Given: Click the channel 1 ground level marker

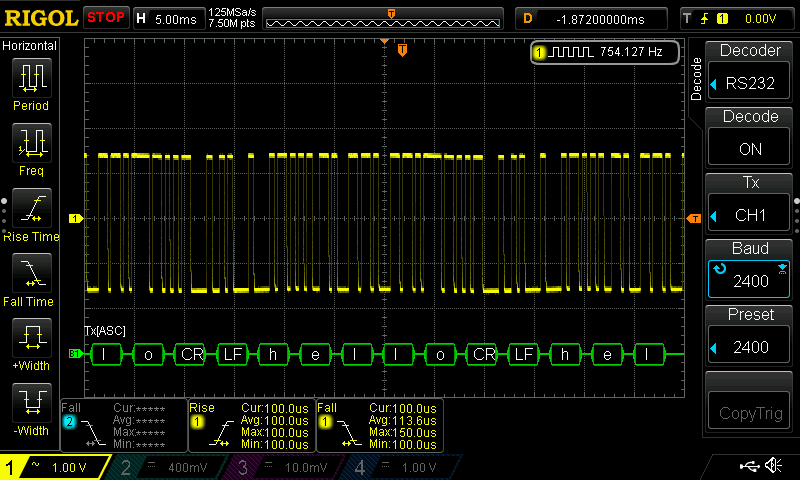Looking at the screenshot, I should pyautogui.click(x=76, y=218).
